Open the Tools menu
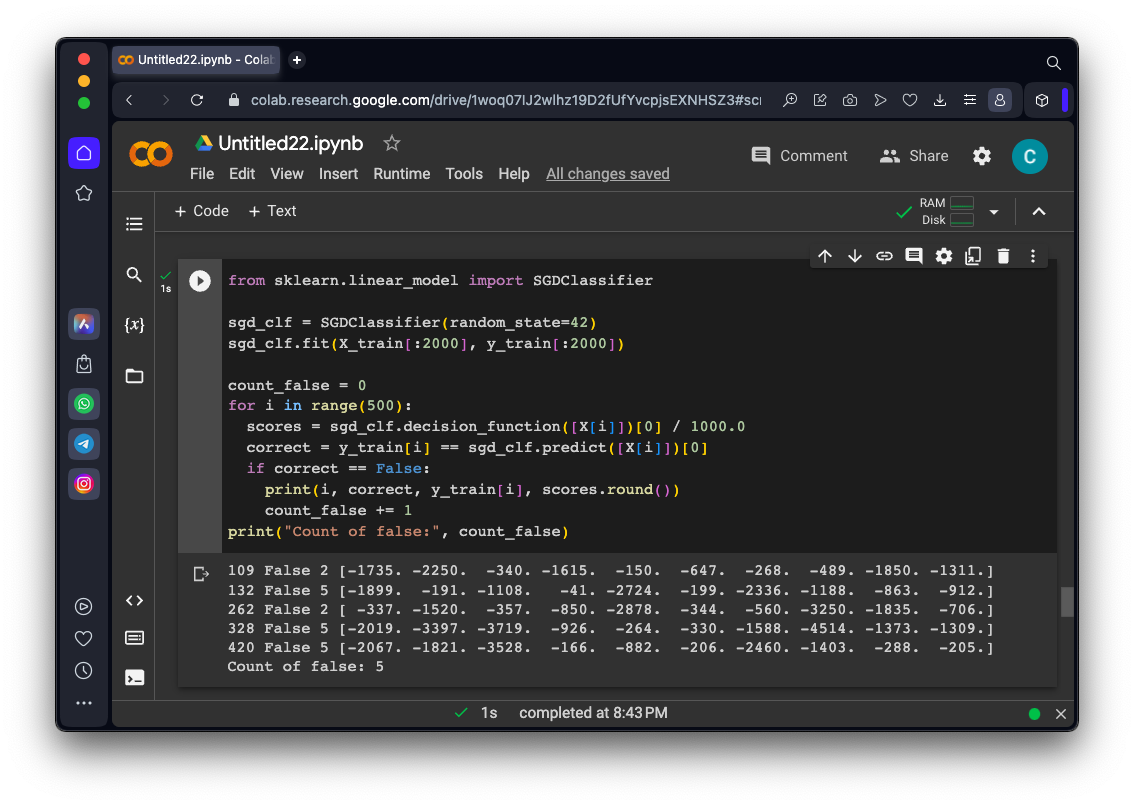 [464, 174]
